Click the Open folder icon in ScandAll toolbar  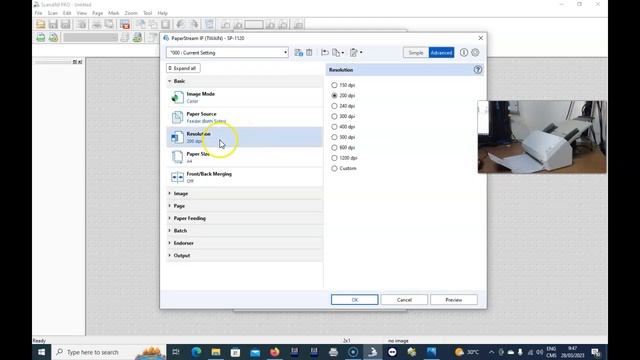pos(40,24)
